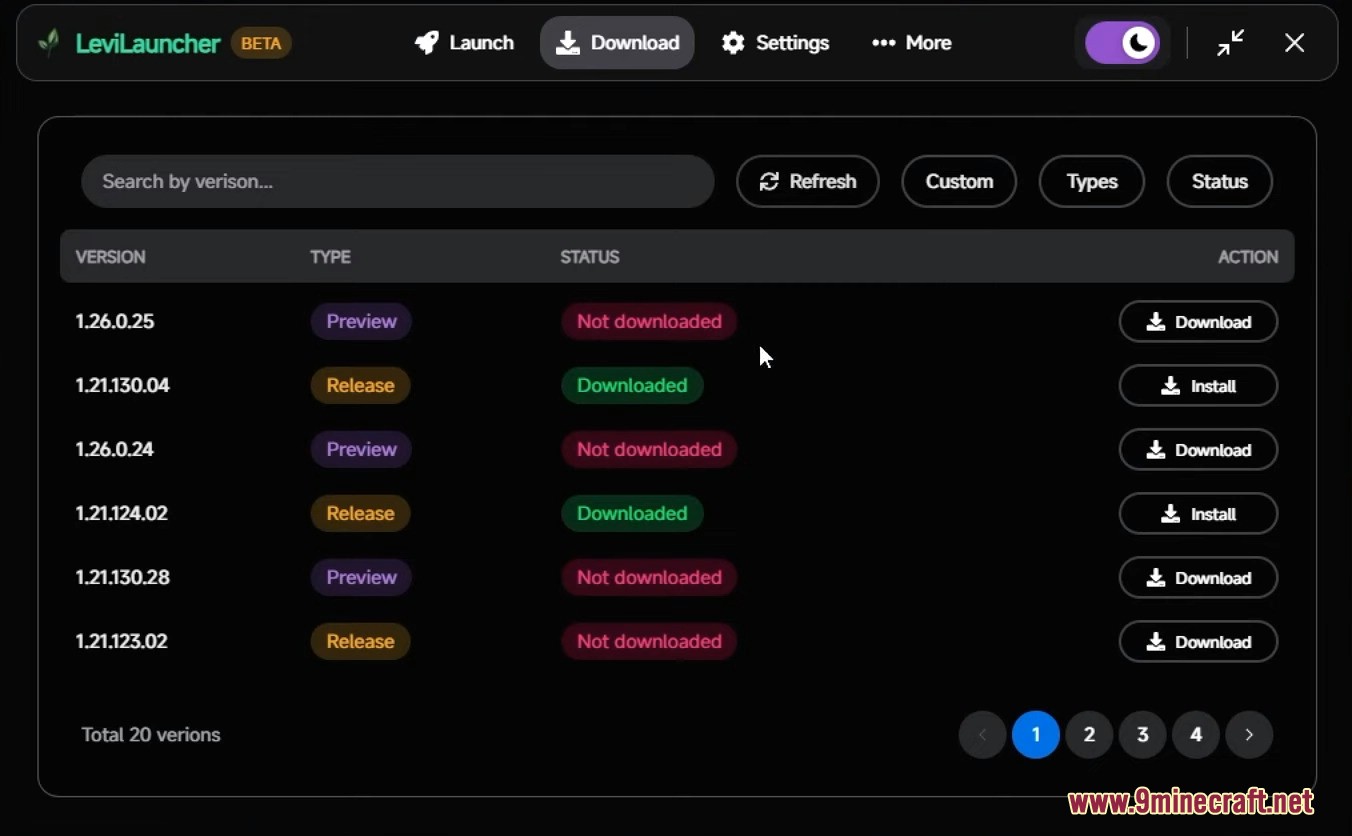The height and width of the screenshot is (836, 1352).
Task: Click the LeviLauncher leaf logo icon
Action: 48,43
